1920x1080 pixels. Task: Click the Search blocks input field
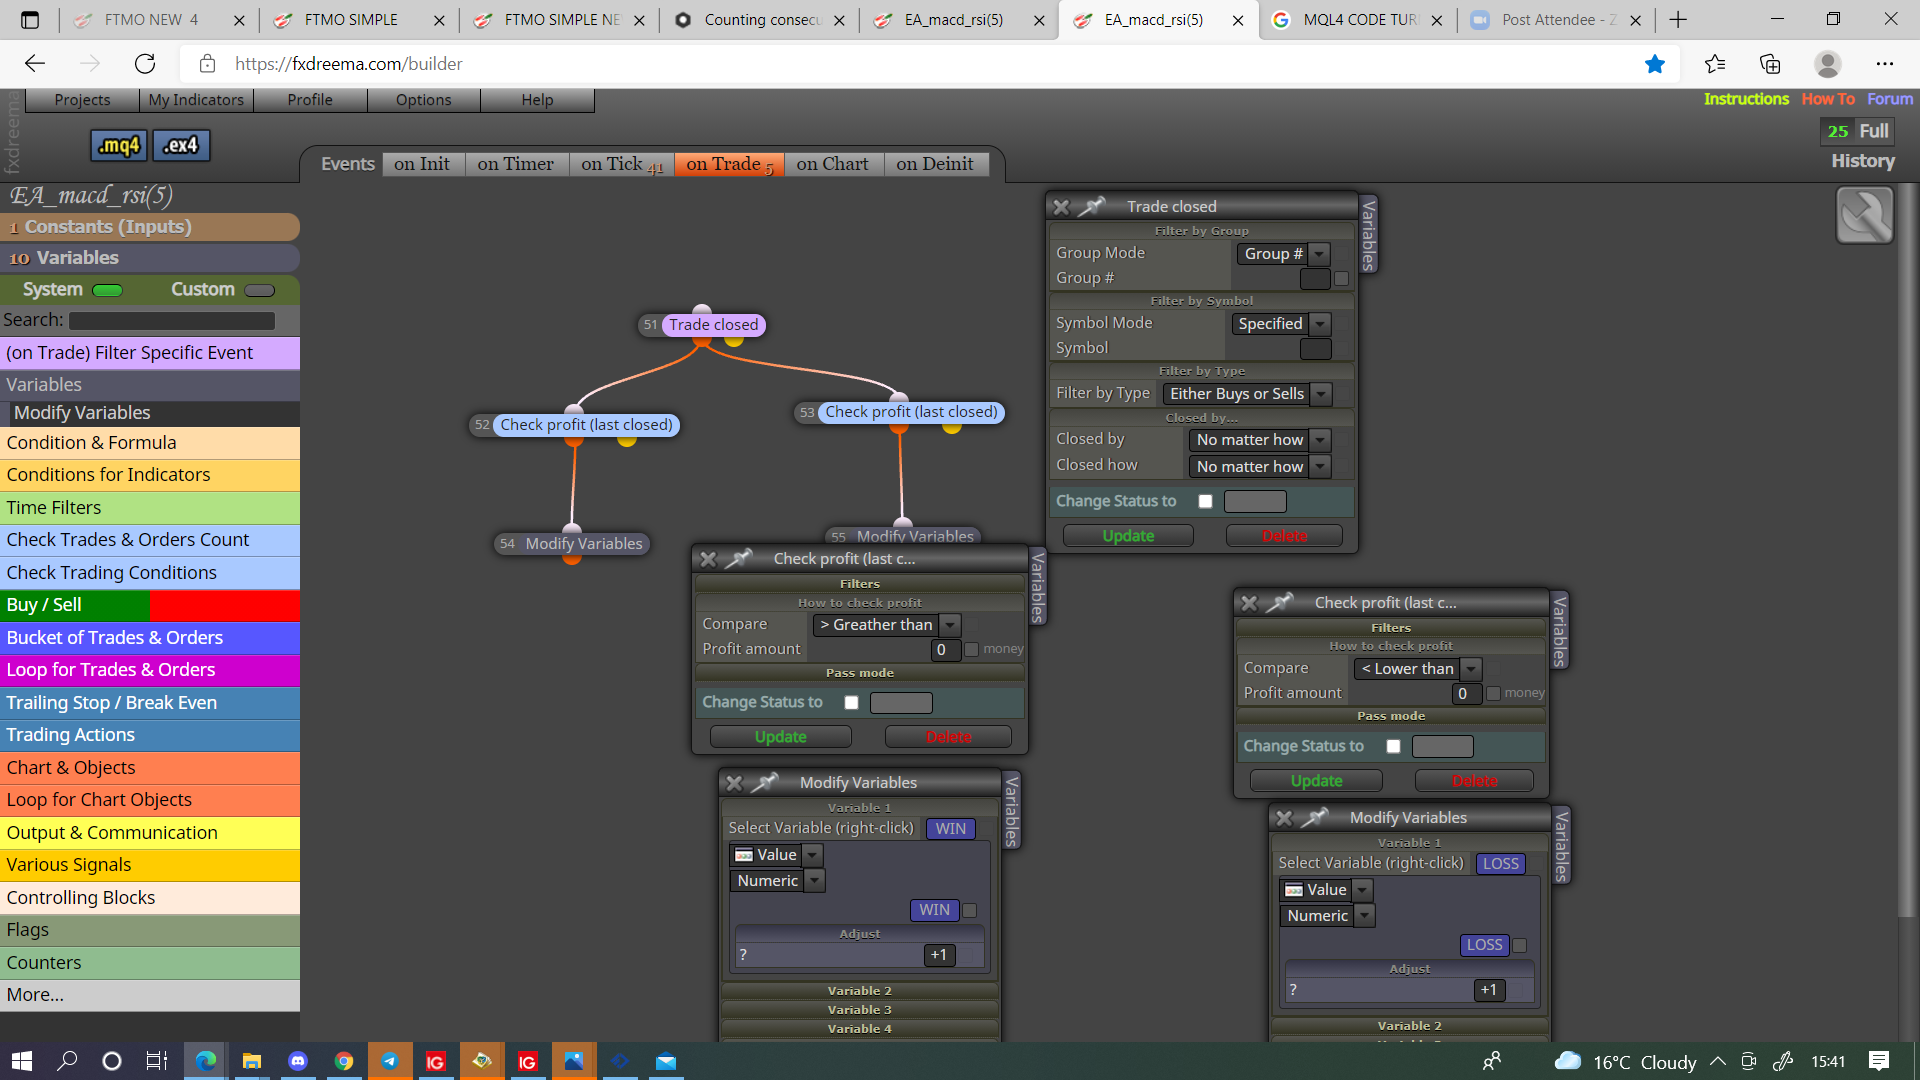tap(172, 320)
